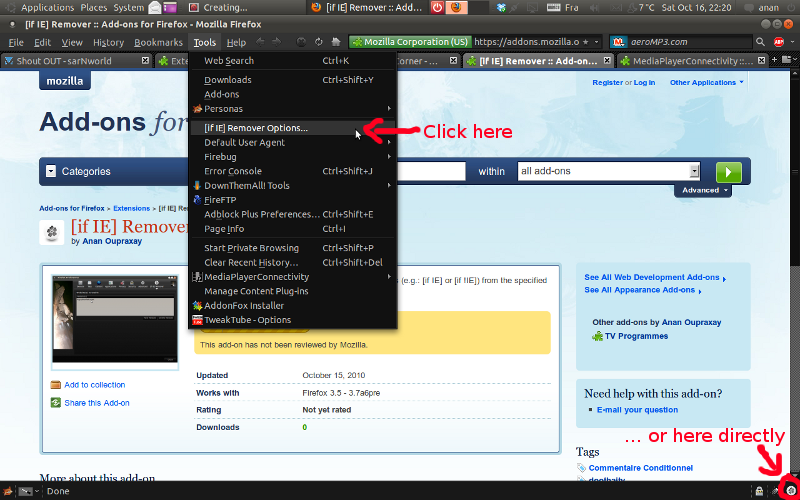This screenshot has height=500, width=800.
Task: Click the [if IE] Remover status bar icon
Action: (x=792, y=490)
